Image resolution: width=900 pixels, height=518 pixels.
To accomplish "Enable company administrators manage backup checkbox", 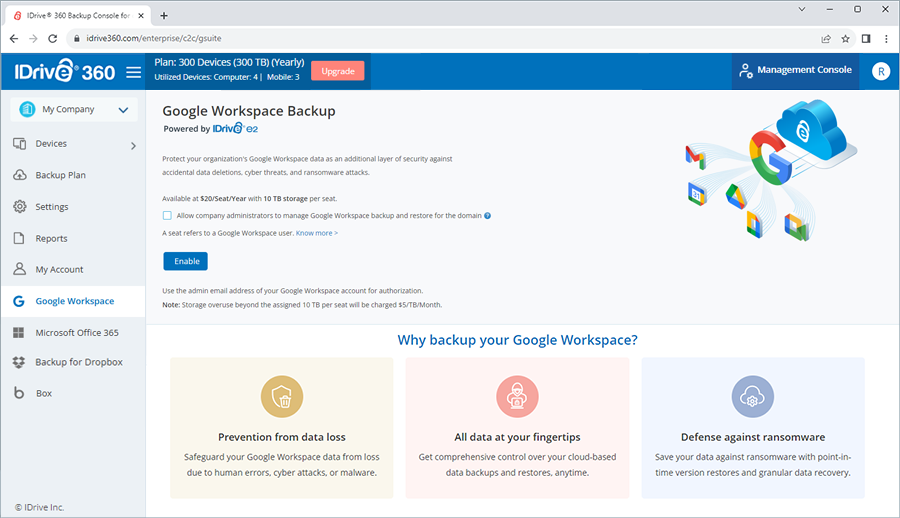I will click(167, 216).
